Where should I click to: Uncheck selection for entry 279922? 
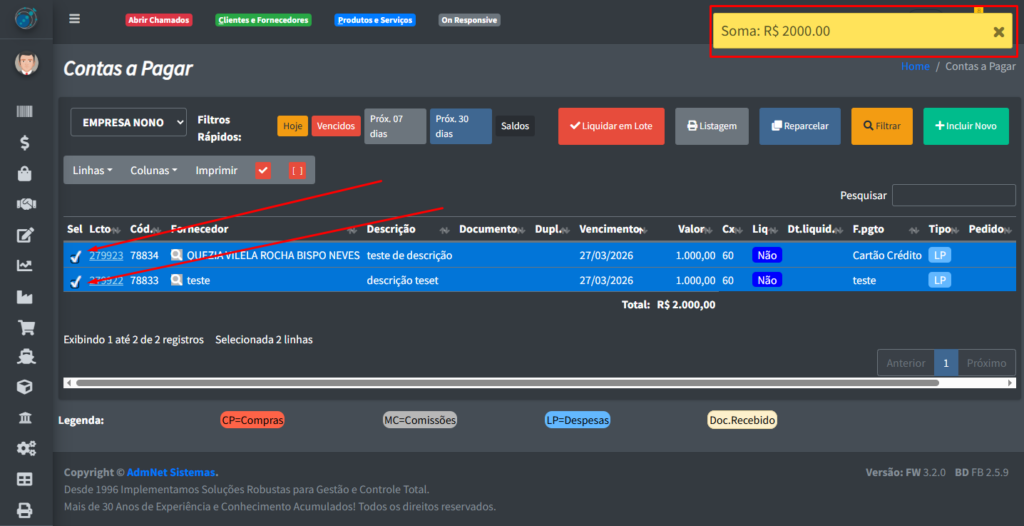tap(75, 281)
